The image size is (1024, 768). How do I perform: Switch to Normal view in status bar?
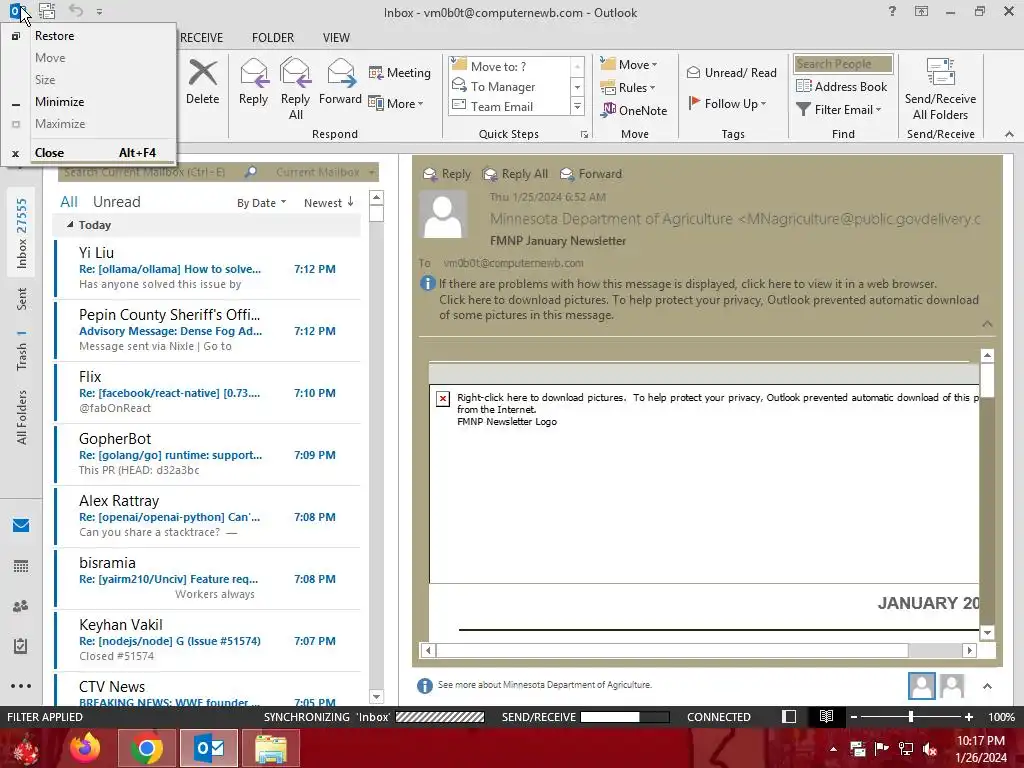pyautogui.click(x=789, y=716)
